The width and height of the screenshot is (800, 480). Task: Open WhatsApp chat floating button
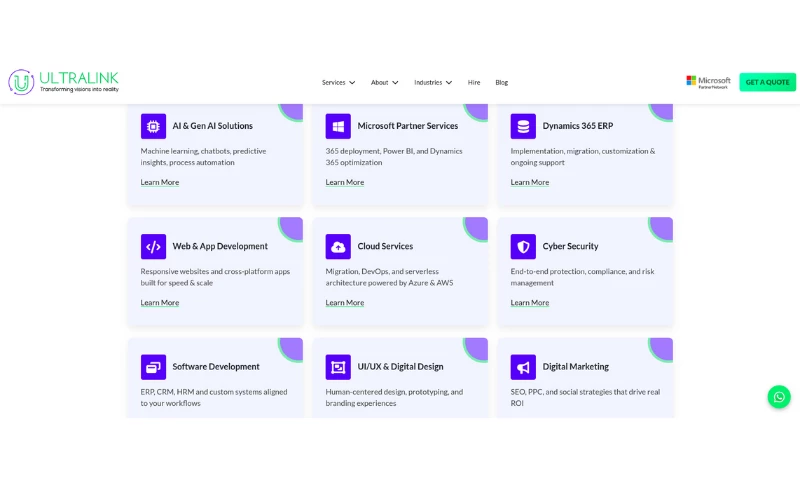(779, 396)
